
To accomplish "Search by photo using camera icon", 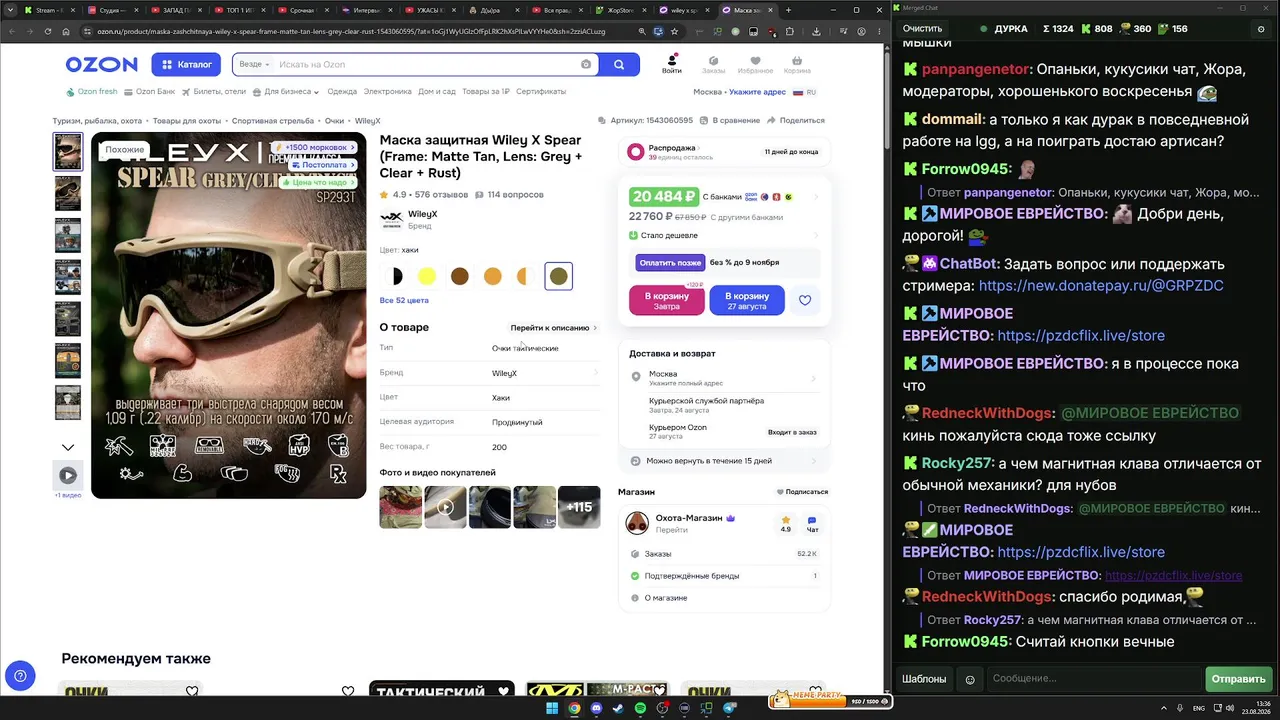I will [586, 64].
